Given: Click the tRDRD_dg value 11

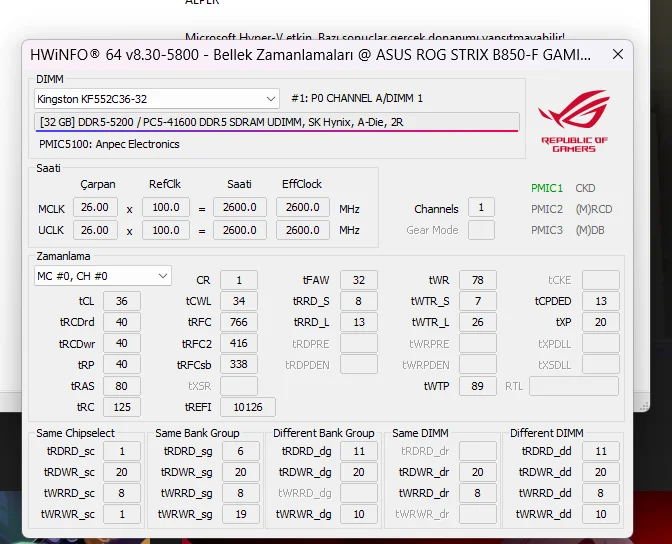Looking at the screenshot, I should coord(359,451).
